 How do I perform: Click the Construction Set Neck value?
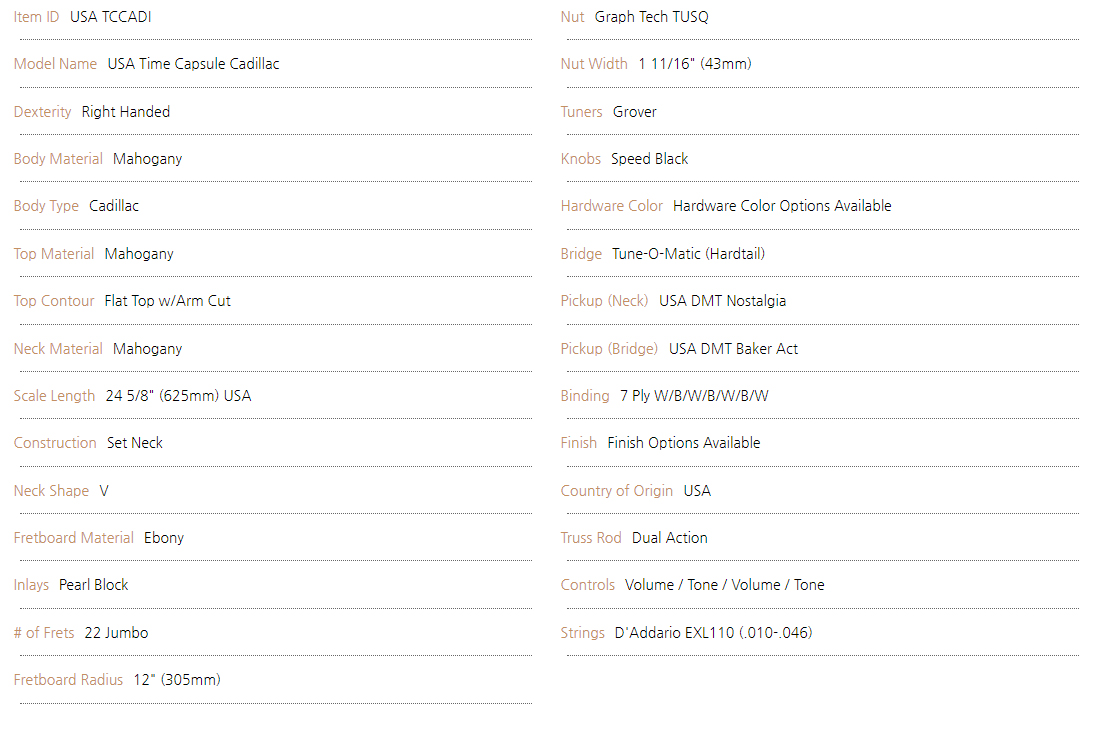coord(135,443)
